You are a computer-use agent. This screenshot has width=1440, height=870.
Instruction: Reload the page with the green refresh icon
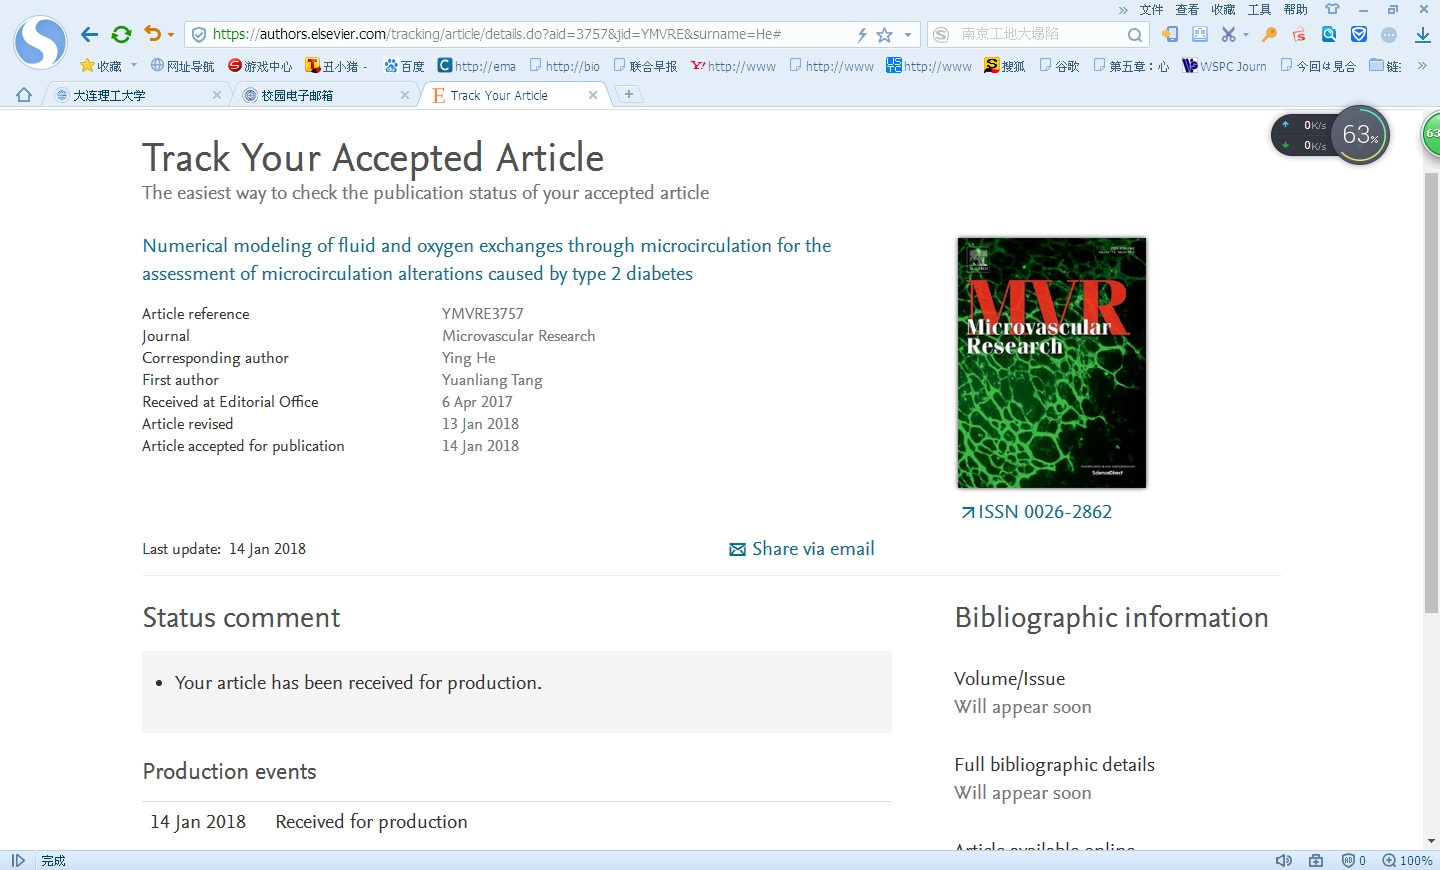(121, 34)
